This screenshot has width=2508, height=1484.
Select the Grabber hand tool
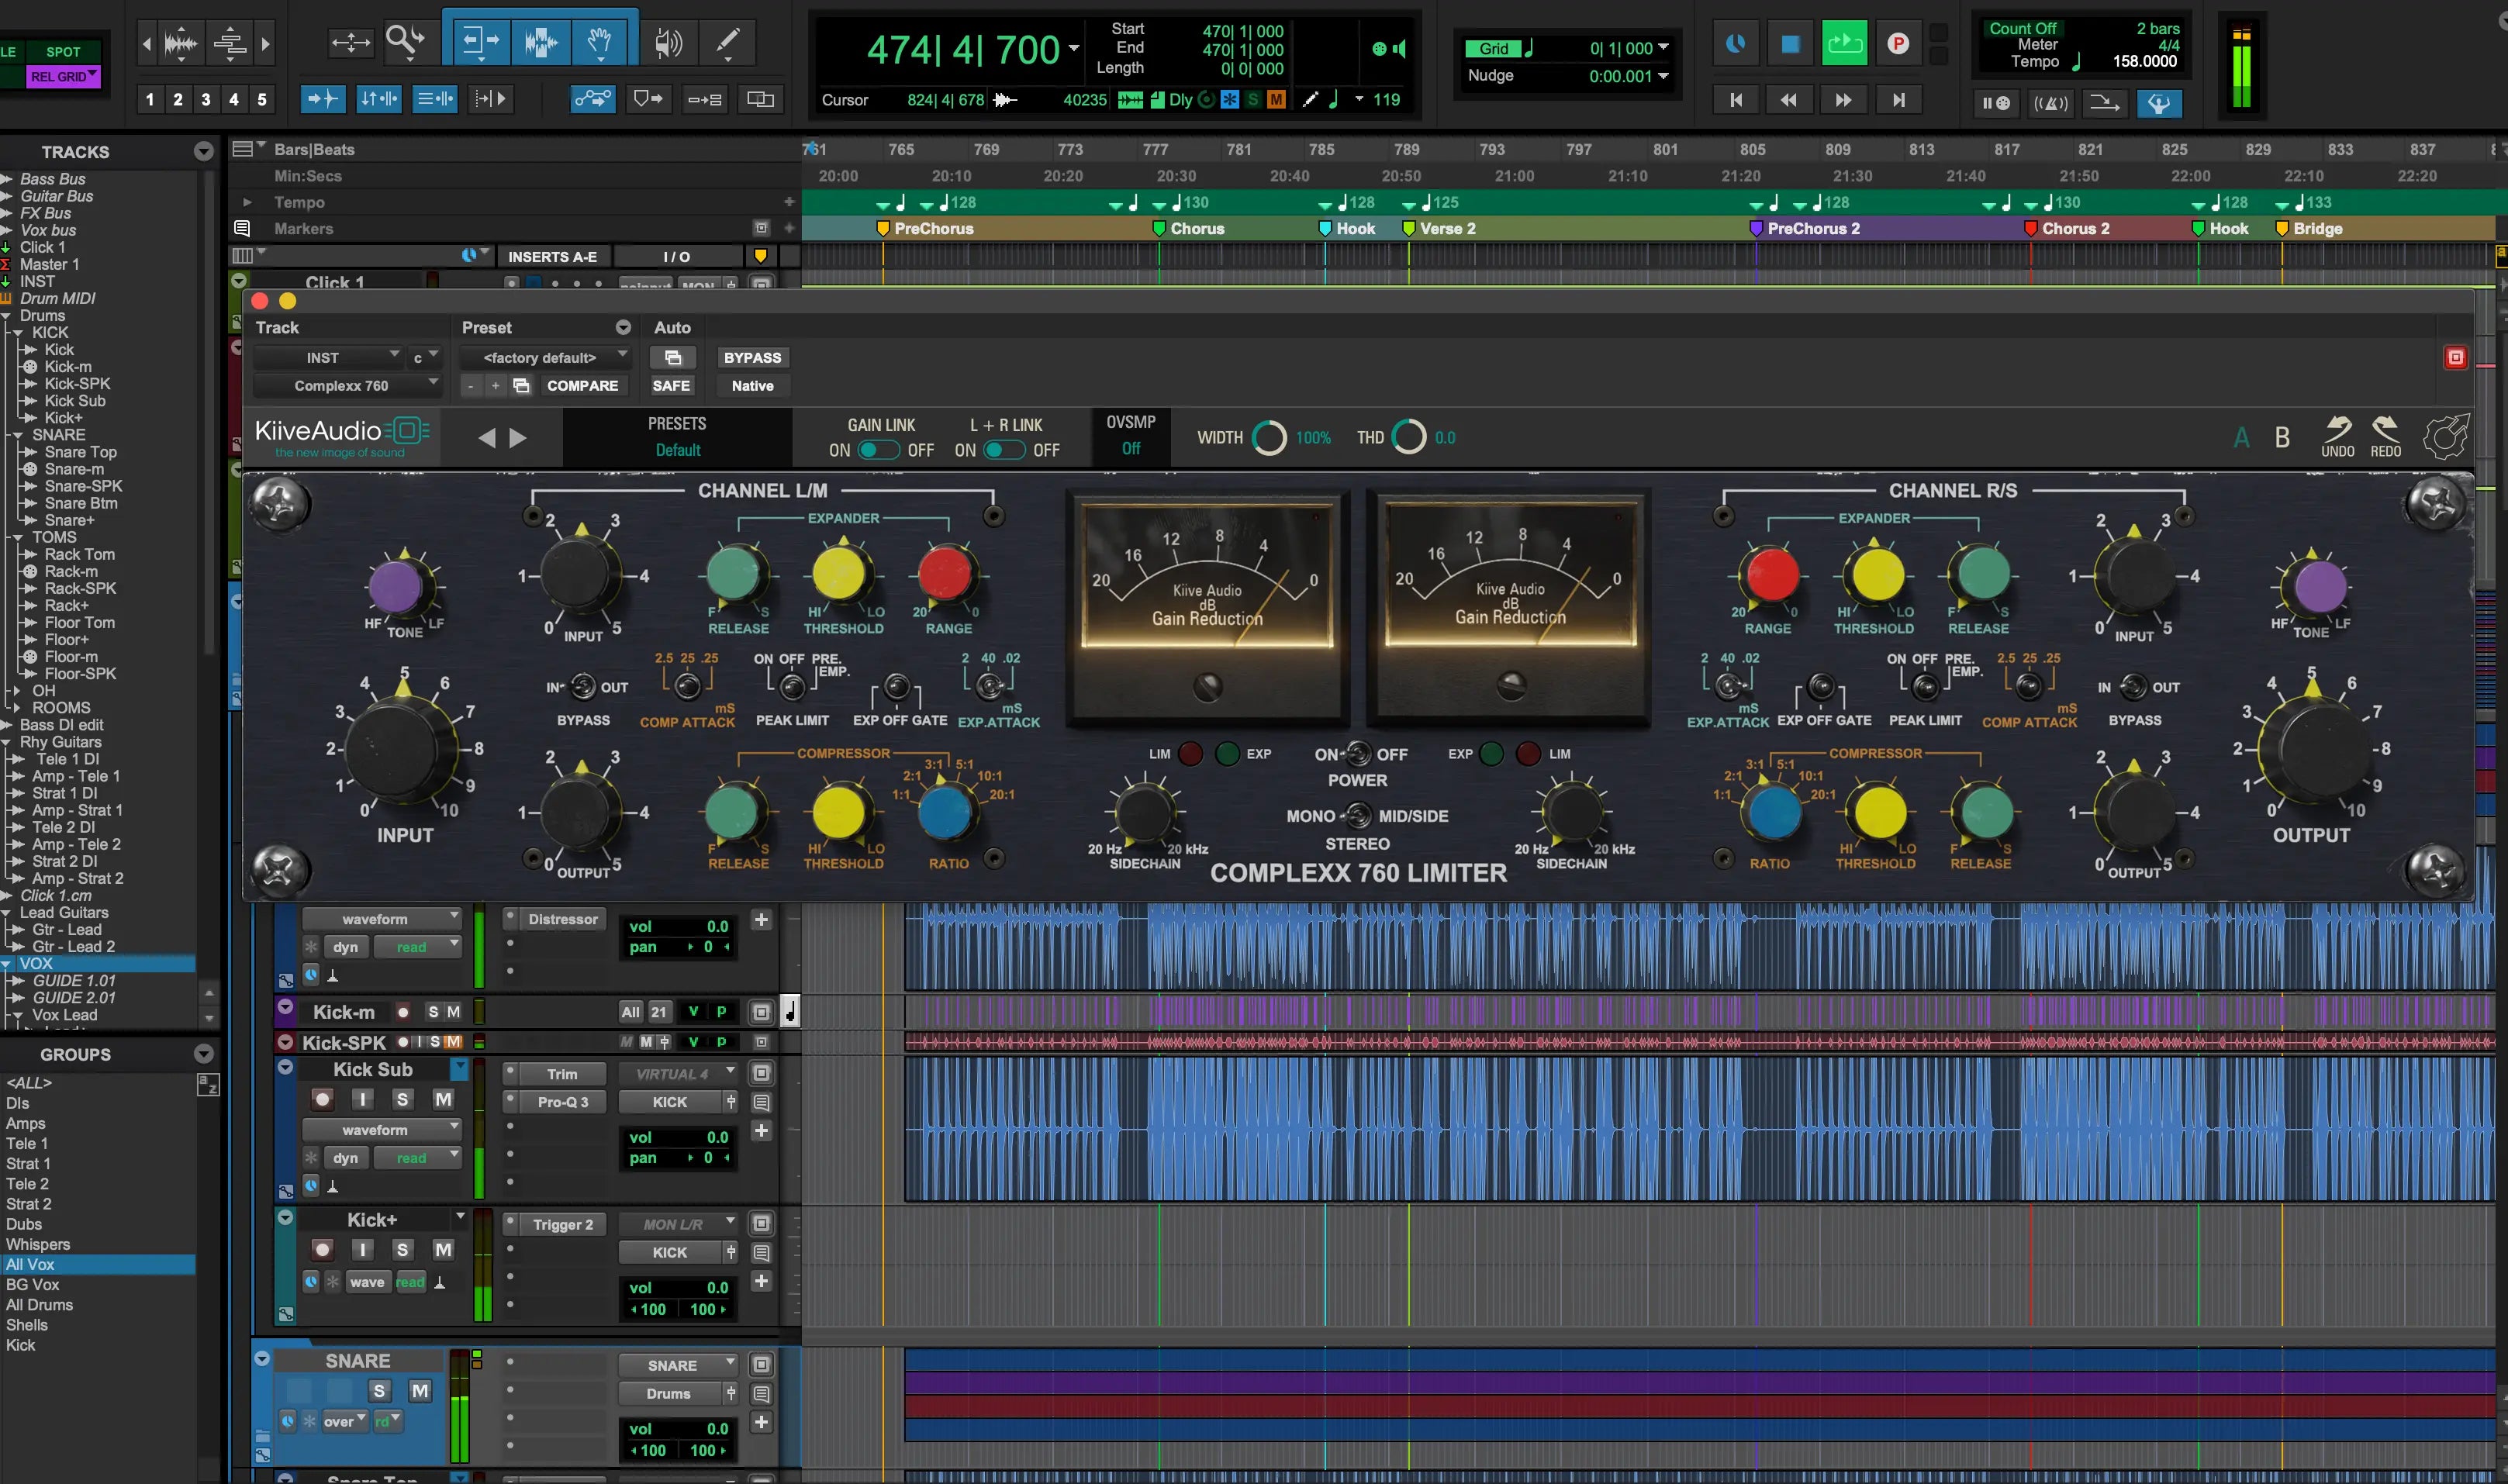[x=599, y=42]
